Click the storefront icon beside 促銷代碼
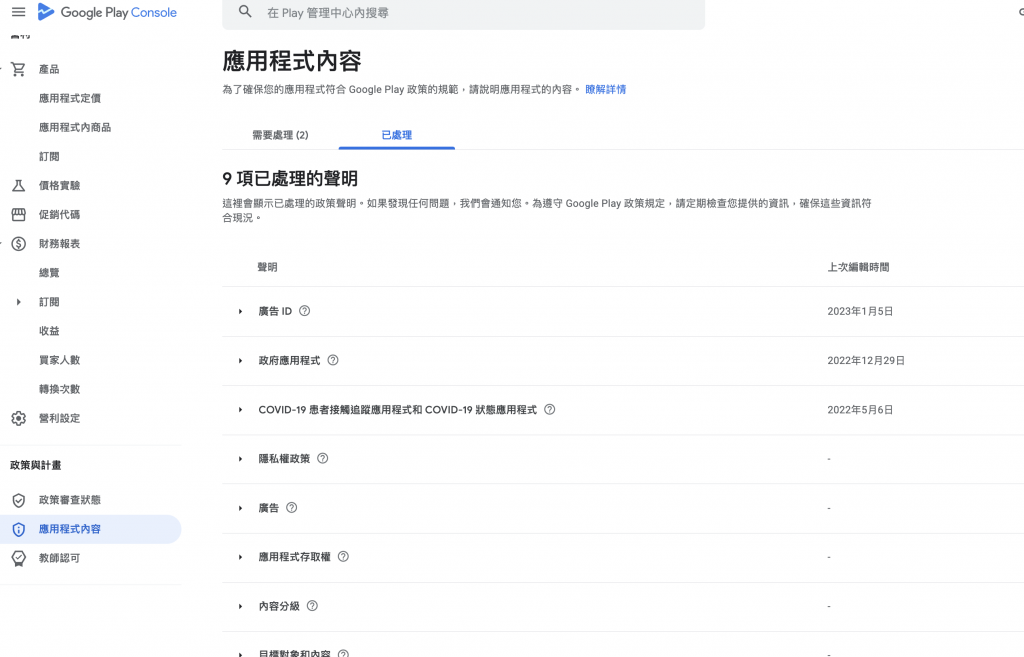1024x657 pixels. coord(18,214)
